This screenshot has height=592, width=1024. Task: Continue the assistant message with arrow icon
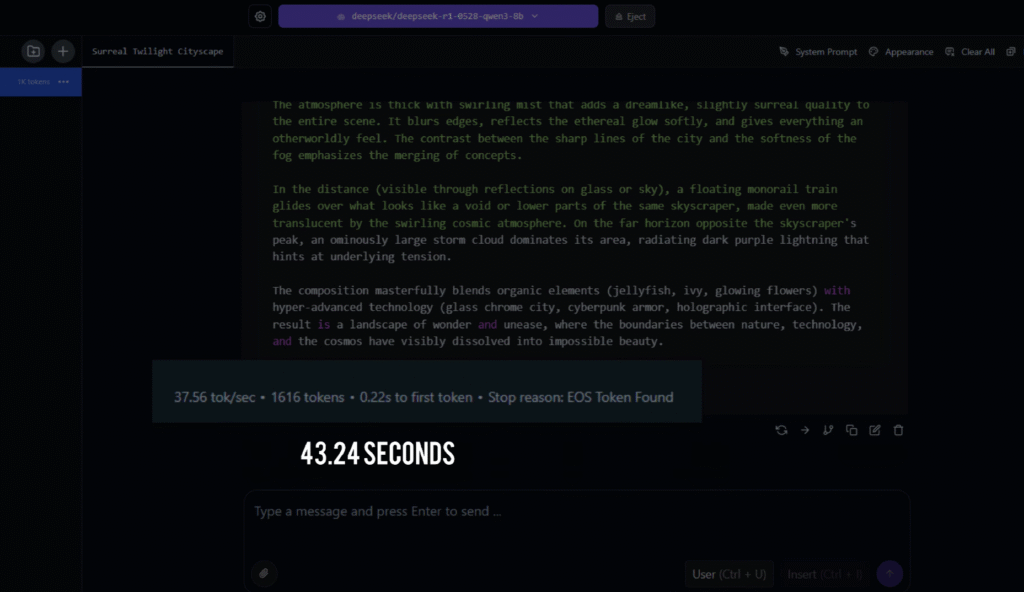(x=804, y=430)
